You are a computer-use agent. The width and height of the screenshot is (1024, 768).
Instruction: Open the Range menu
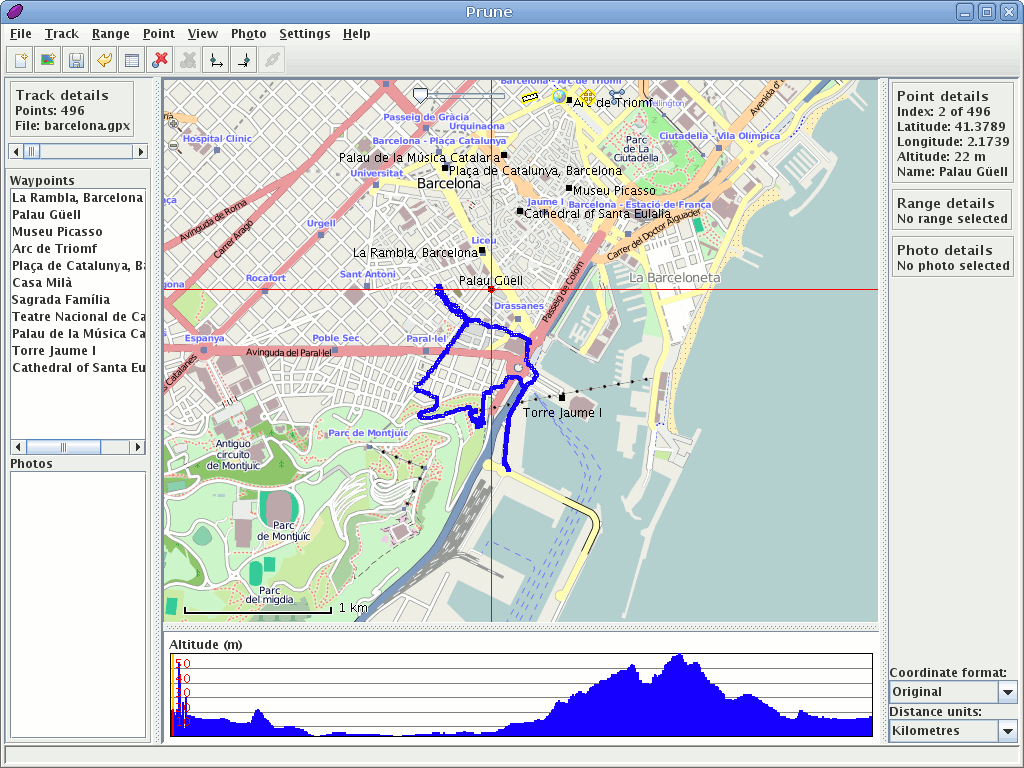point(111,34)
